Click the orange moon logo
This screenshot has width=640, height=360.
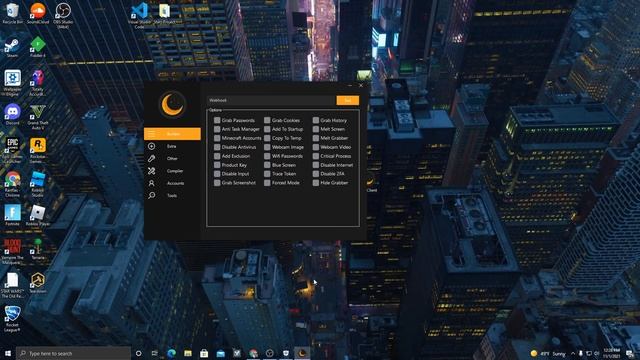tap(172, 104)
